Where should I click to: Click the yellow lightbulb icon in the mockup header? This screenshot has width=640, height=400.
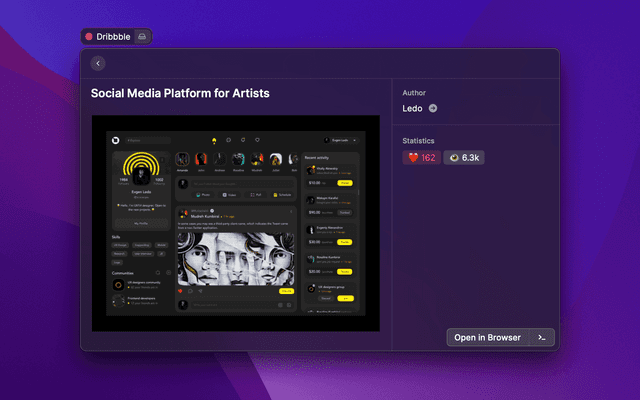[x=213, y=140]
